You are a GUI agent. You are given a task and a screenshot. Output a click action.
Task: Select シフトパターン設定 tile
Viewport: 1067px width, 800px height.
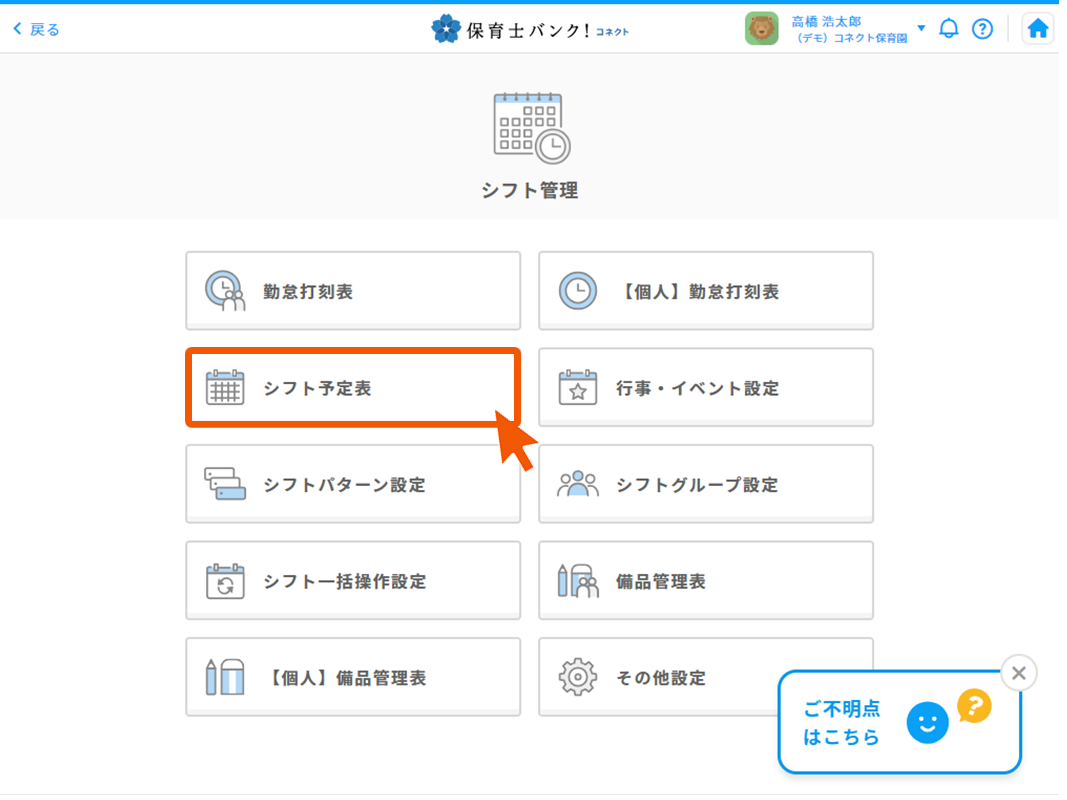352,485
